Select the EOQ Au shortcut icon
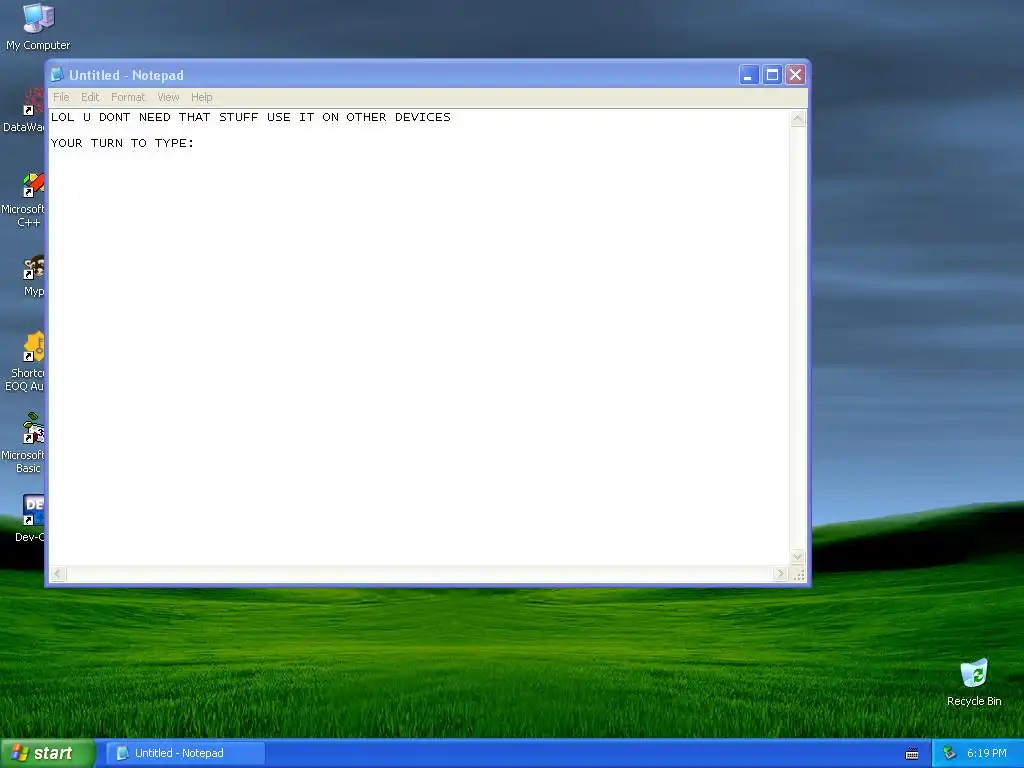 point(26,361)
